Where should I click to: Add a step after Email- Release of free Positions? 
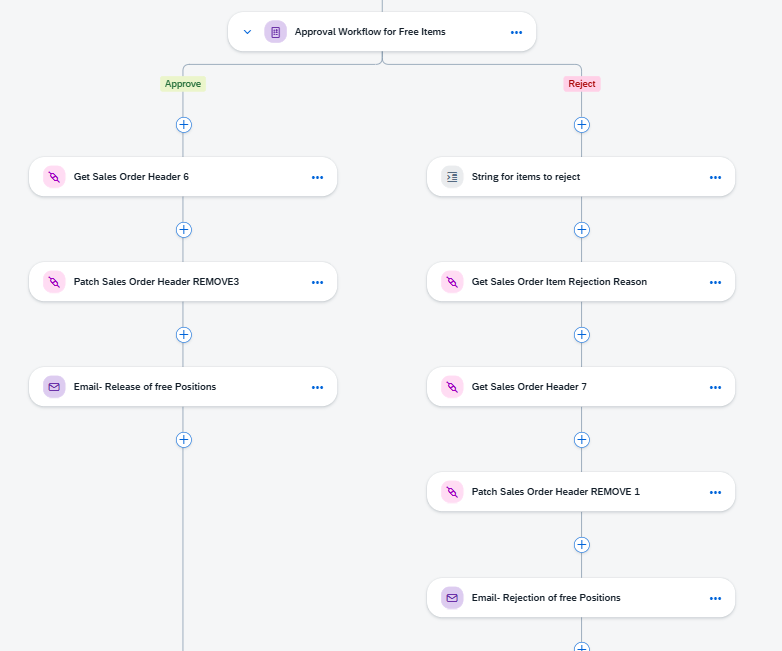184,439
